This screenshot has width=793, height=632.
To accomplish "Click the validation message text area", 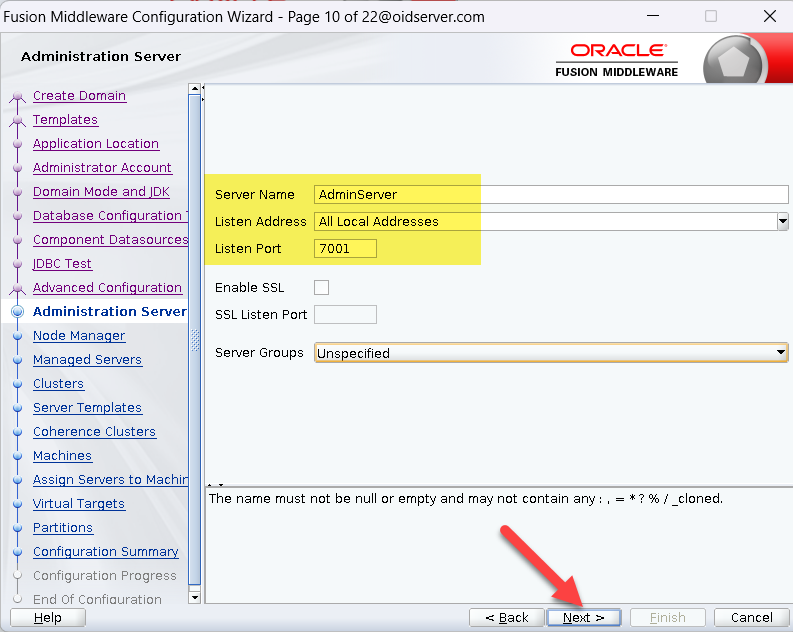I will coord(499,545).
